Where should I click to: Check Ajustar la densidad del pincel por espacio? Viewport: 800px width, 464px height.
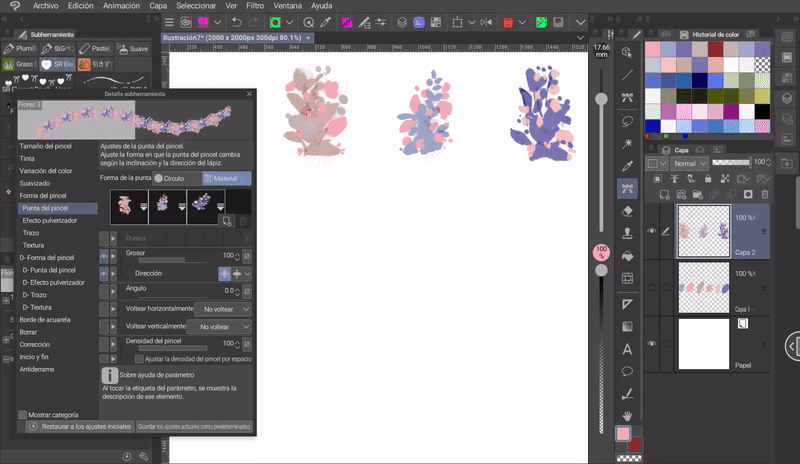click(x=140, y=358)
